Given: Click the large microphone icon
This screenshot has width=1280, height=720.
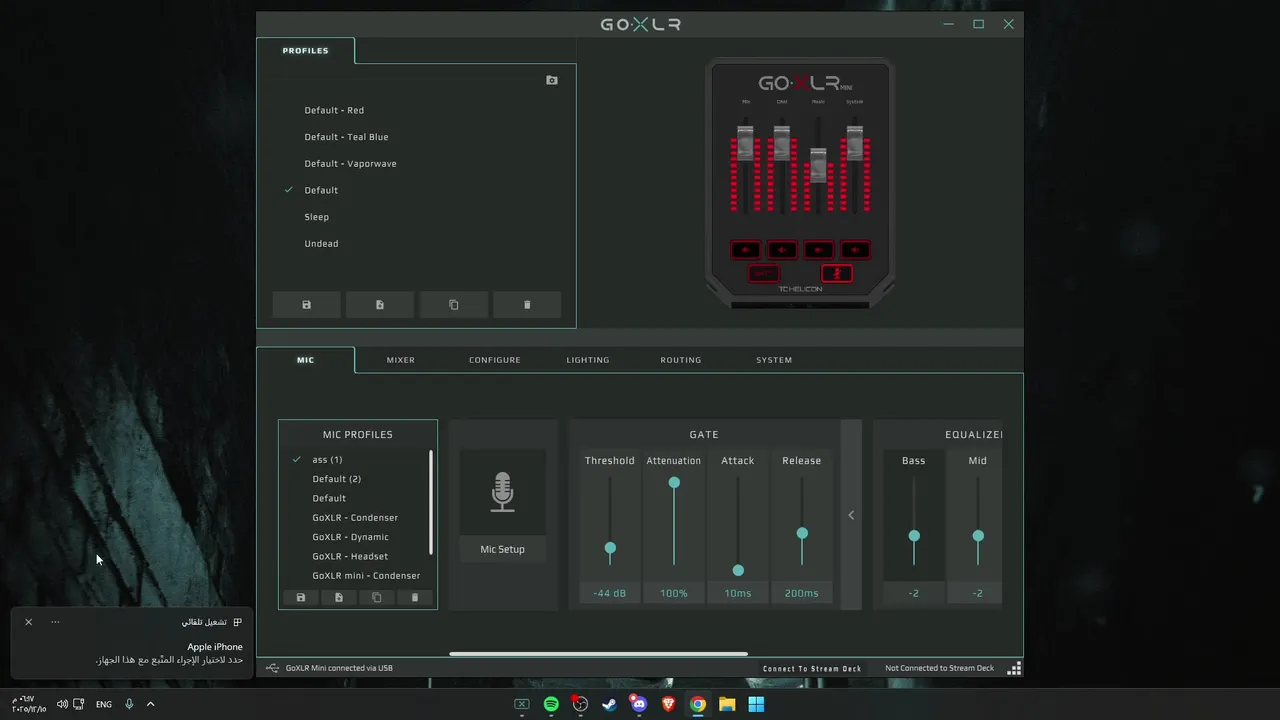Looking at the screenshot, I should (x=502, y=492).
